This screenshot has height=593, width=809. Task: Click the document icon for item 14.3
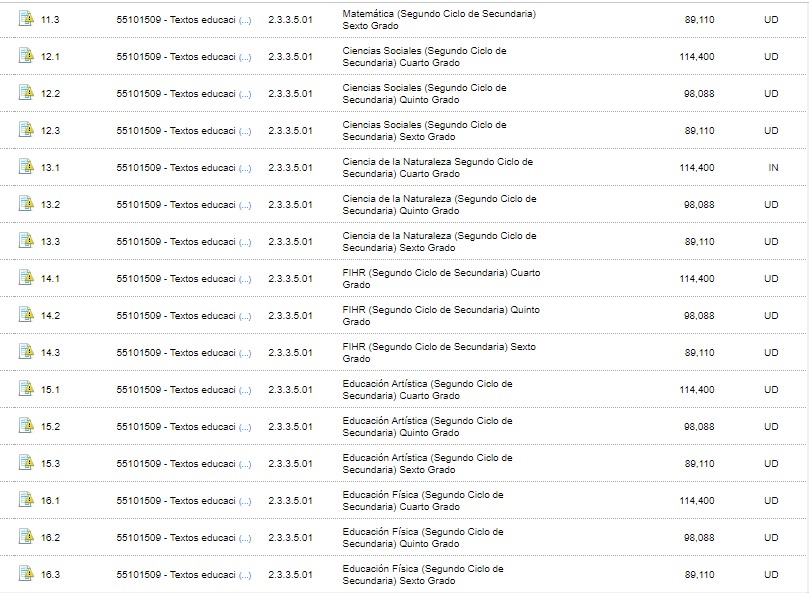coord(26,352)
